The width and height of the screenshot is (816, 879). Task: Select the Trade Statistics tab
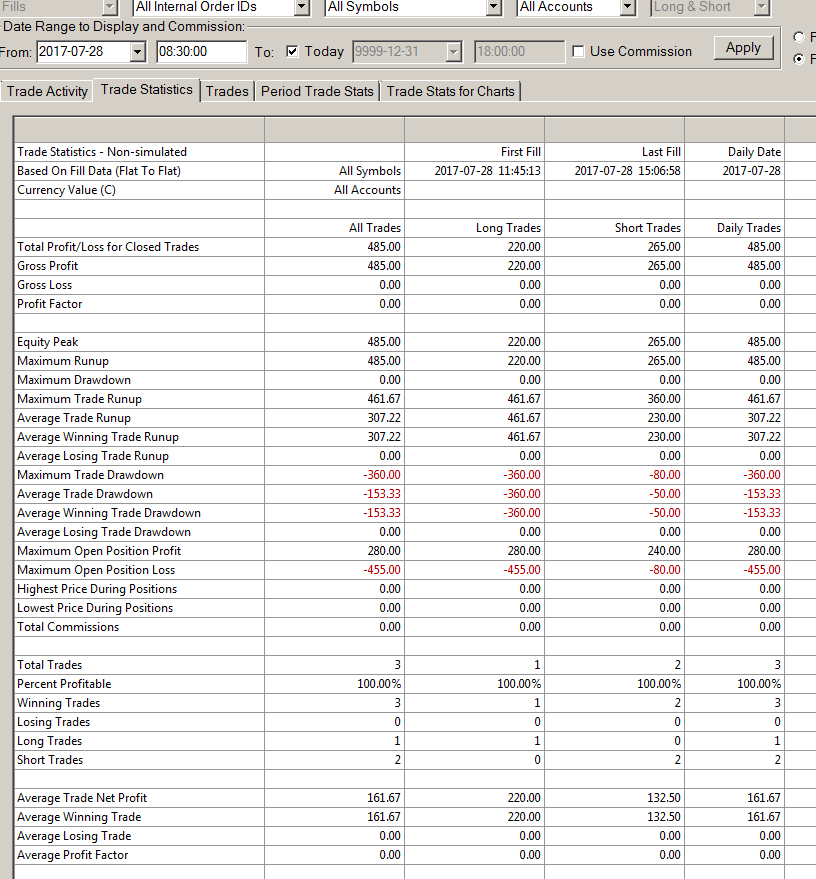click(146, 90)
